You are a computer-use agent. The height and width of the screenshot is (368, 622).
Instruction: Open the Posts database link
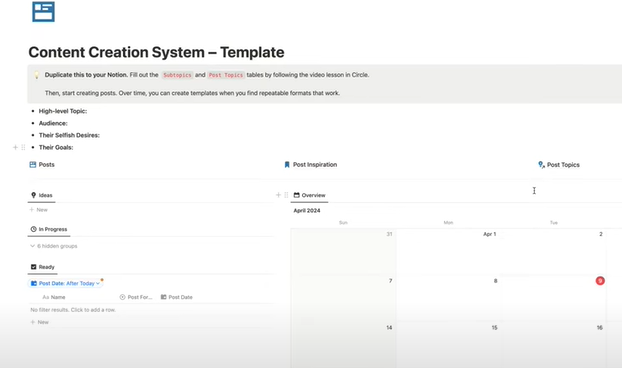point(42,165)
